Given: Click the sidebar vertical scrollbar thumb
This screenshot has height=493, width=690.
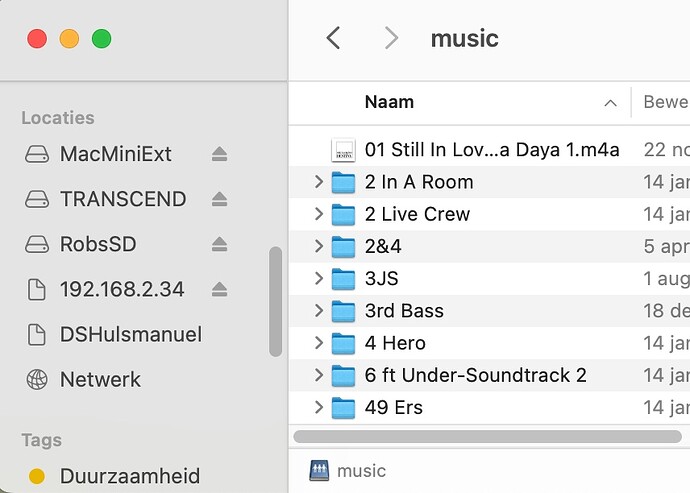Looking at the screenshot, I should click(x=275, y=302).
